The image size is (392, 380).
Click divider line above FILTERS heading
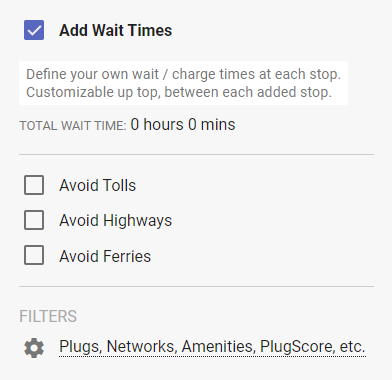[x=196, y=286]
